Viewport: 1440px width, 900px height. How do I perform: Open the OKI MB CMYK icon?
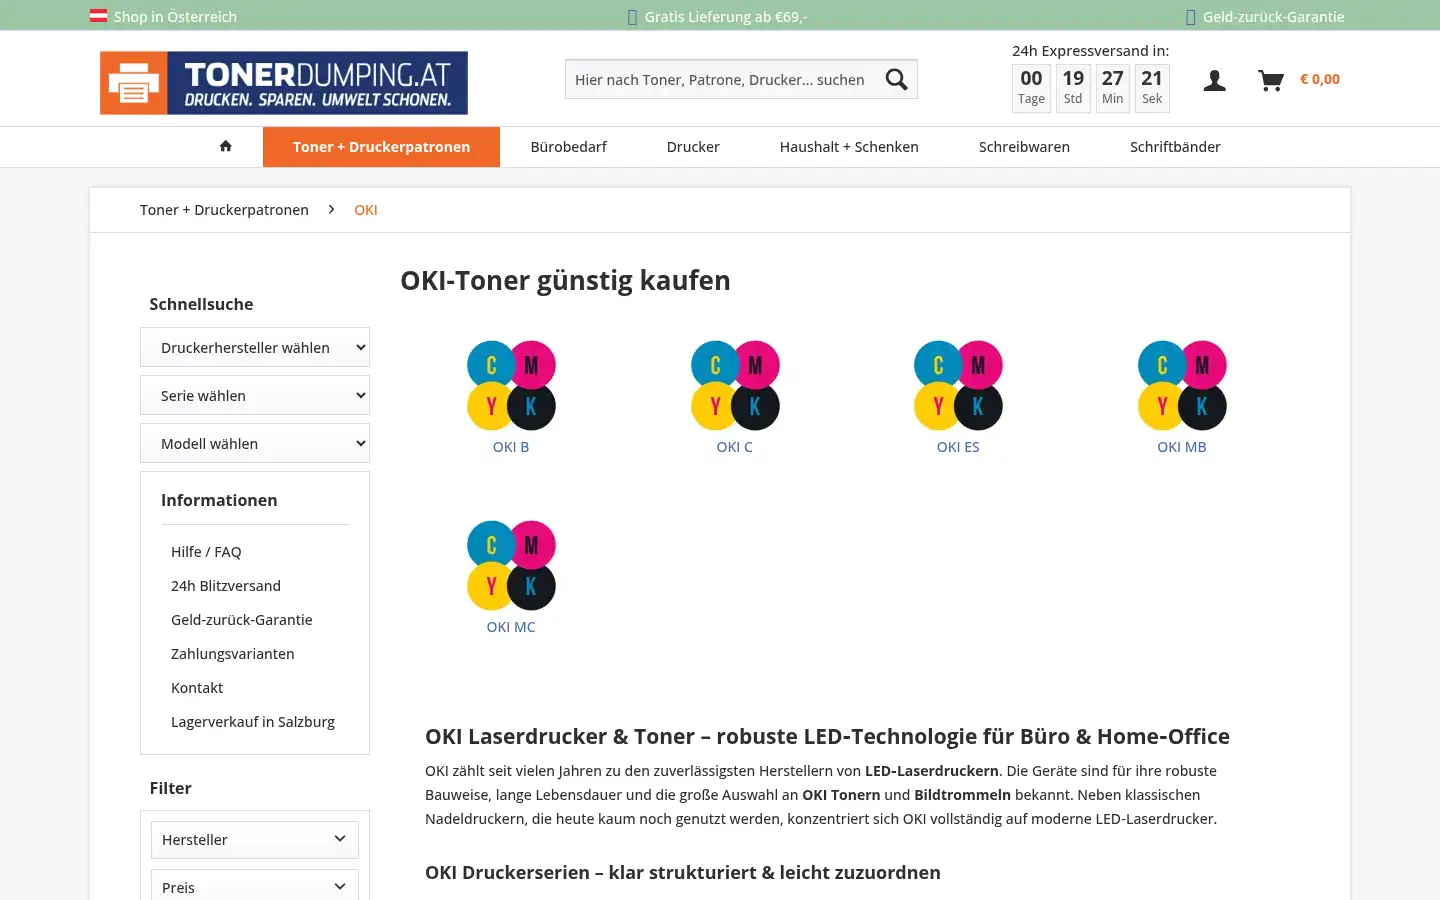click(1182, 386)
